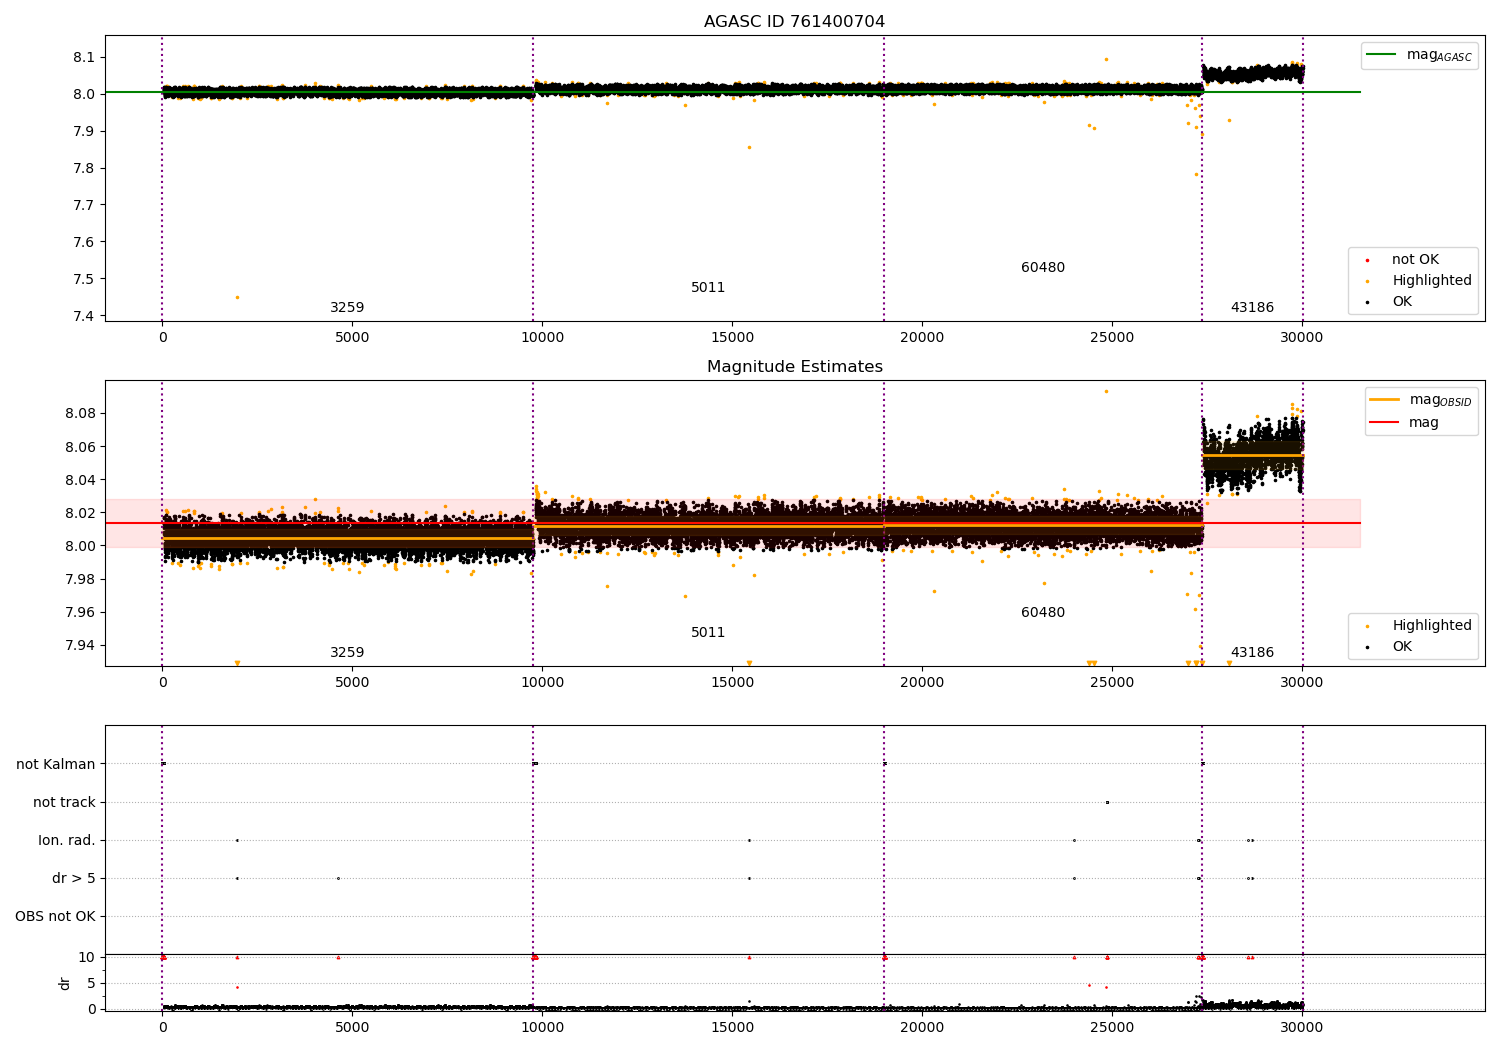
Task: Click the 5000 x-tick under bottom plot
Action: [352, 1028]
